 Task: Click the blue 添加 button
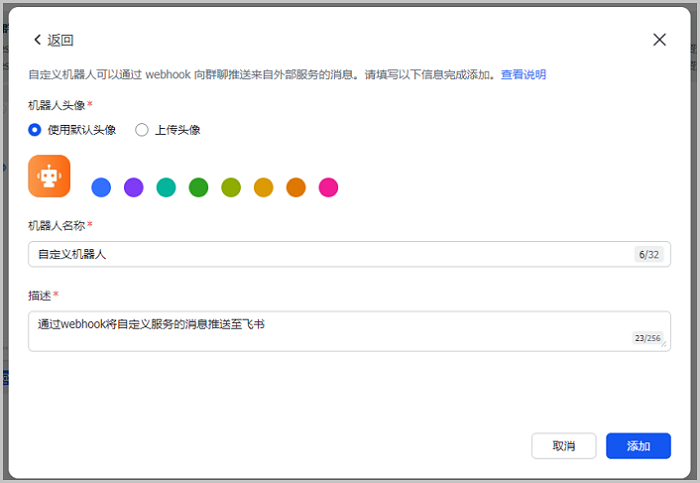pyautogui.click(x=638, y=446)
